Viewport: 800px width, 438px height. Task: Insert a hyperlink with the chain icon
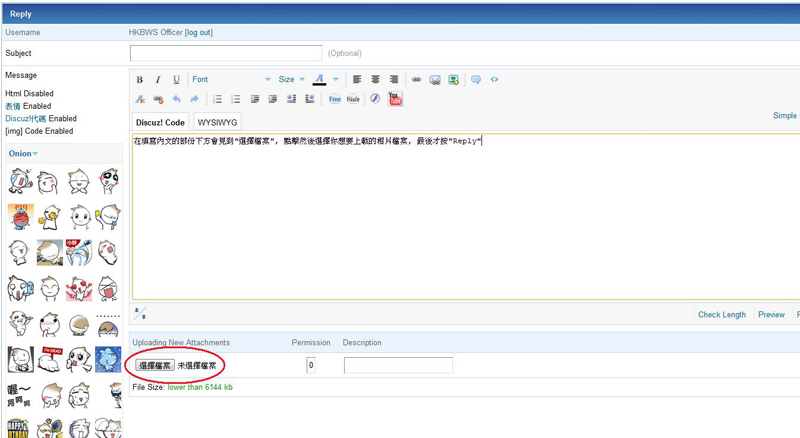click(417, 80)
